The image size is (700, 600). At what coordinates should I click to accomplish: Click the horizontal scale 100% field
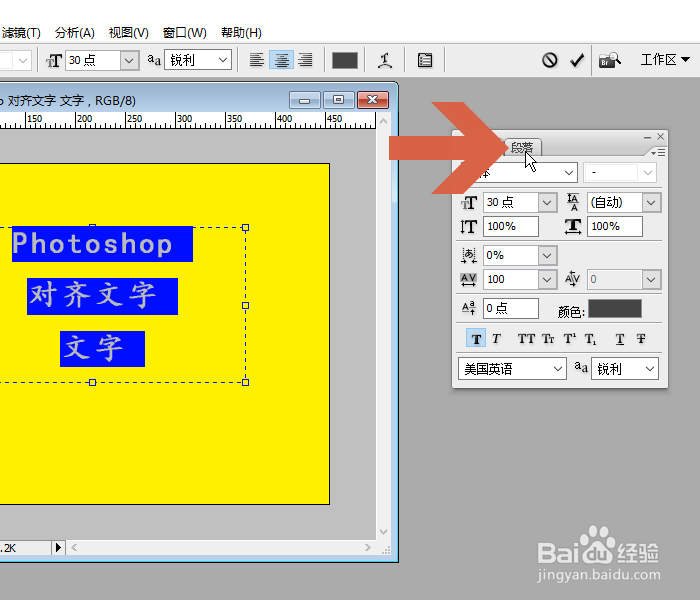(x=615, y=226)
